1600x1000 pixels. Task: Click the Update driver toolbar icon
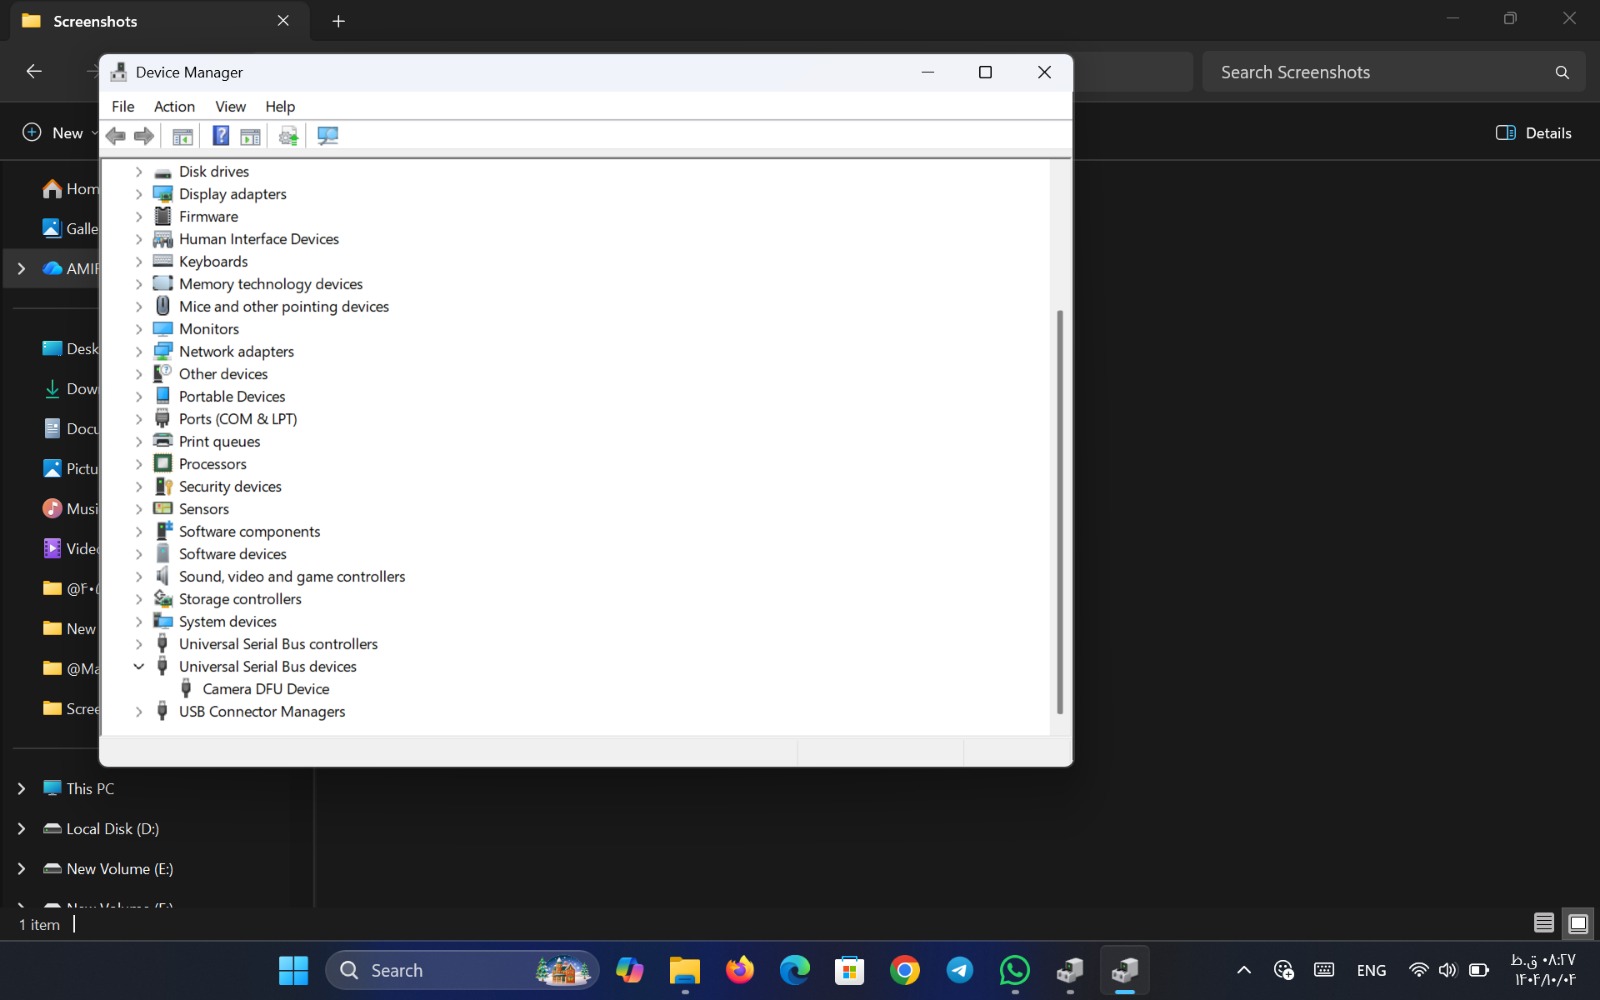[x=288, y=136]
